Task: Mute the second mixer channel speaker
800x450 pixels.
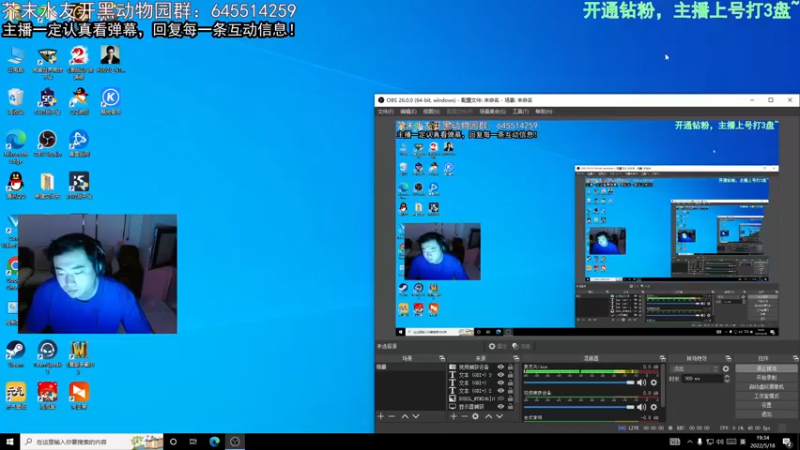Action: click(x=641, y=407)
